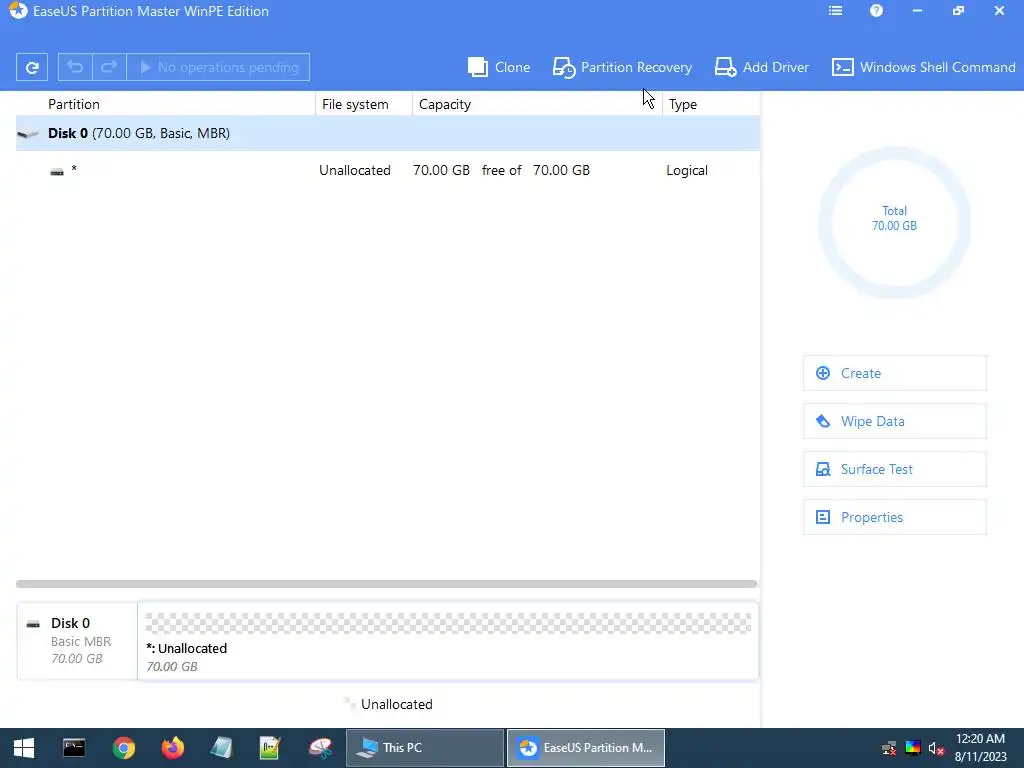Screen dimensions: 1024x768
Task: Click the refresh disk information icon
Action: [32, 67]
